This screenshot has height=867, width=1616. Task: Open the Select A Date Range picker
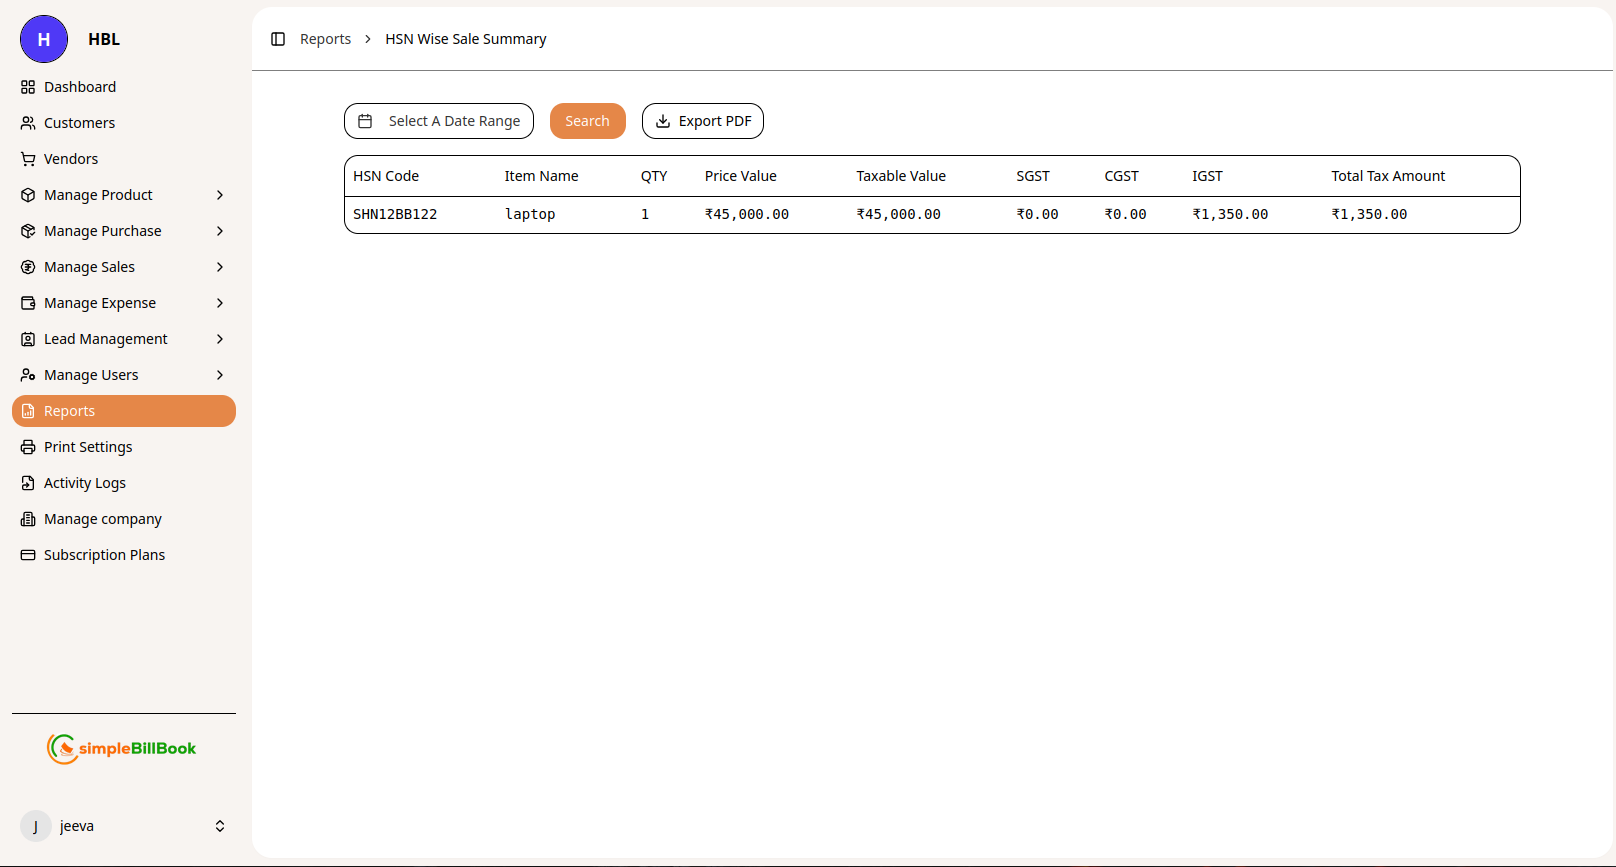pyautogui.click(x=439, y=121)
